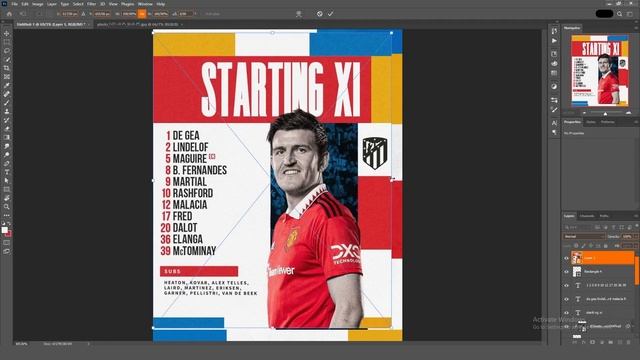The image size is (640, 360).
Task: Select the Path Selection tool
Action: [7, 180]
